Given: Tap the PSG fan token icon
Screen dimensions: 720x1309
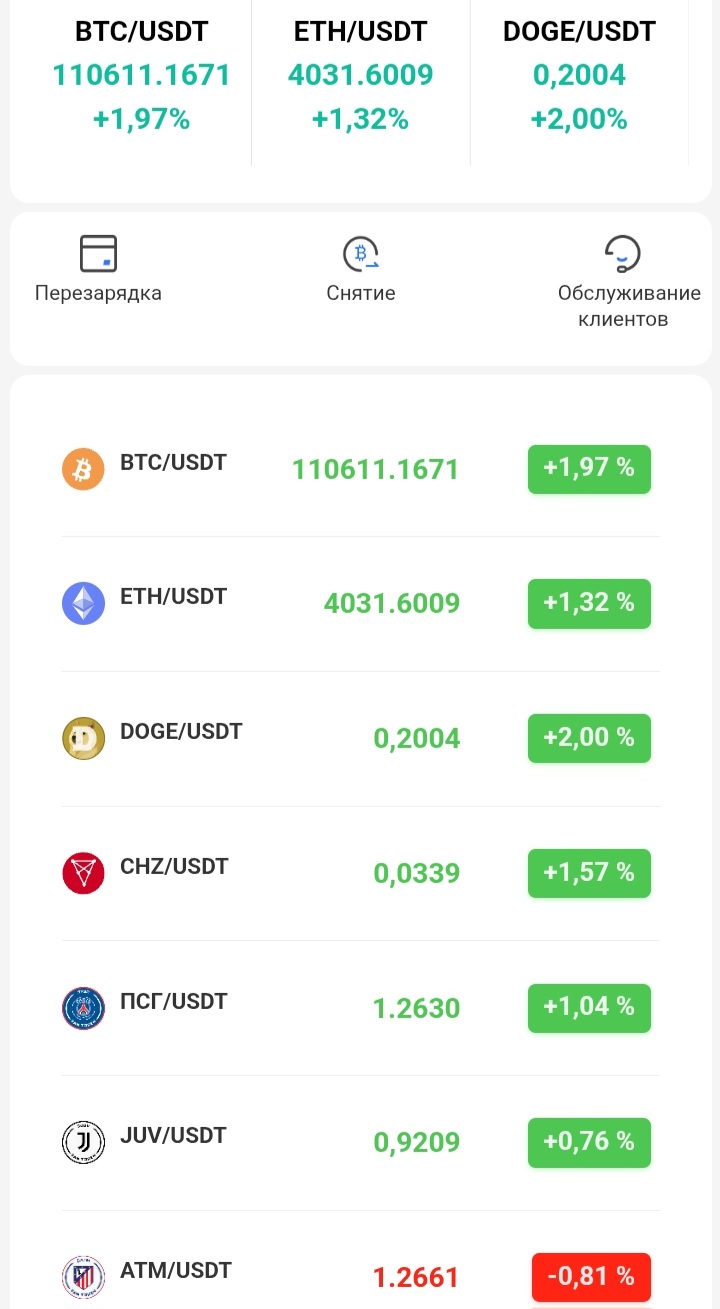Looking at the screenshot, I should click(x=83, y=1008).
